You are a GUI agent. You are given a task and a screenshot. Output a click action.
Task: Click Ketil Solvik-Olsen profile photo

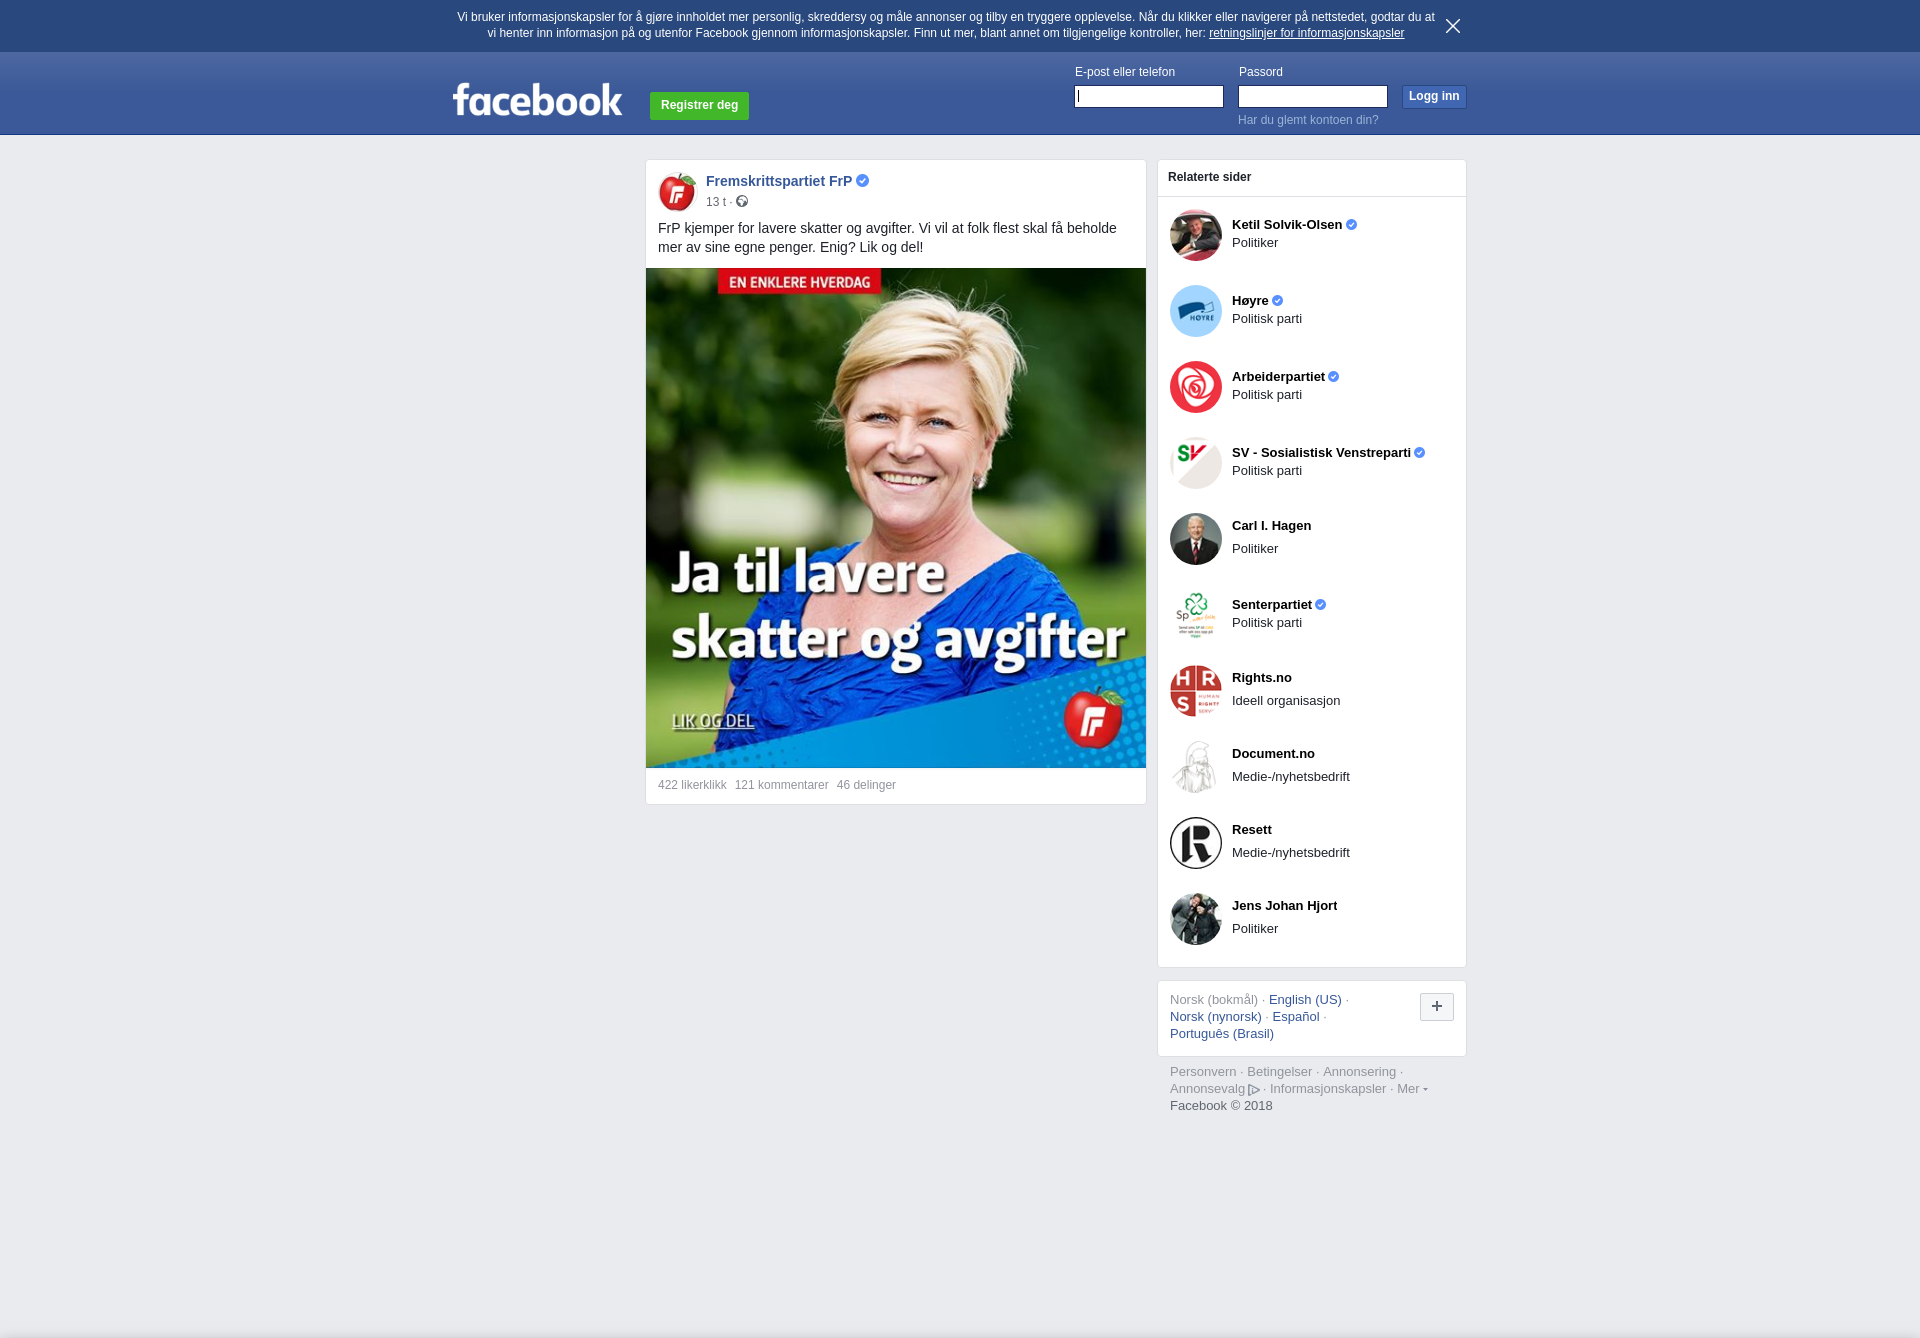point(1196,235)
